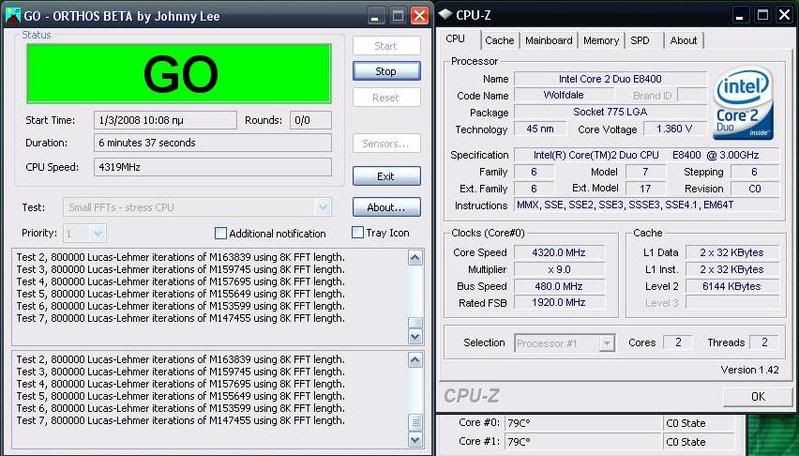The height and width of the screenshot is (456, 799).
Task: Click lower log scrollbar up arrow
Action: [415, 360]
